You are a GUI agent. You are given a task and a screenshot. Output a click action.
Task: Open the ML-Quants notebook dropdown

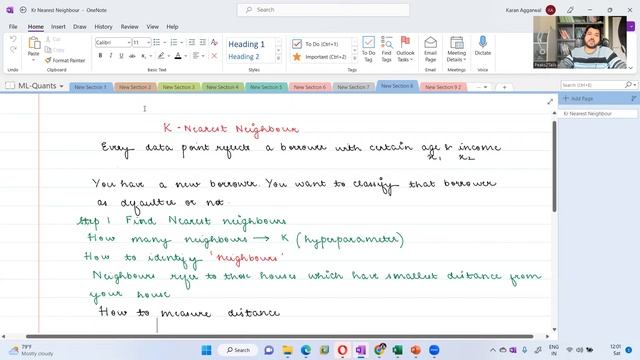[x=62, y=86]
